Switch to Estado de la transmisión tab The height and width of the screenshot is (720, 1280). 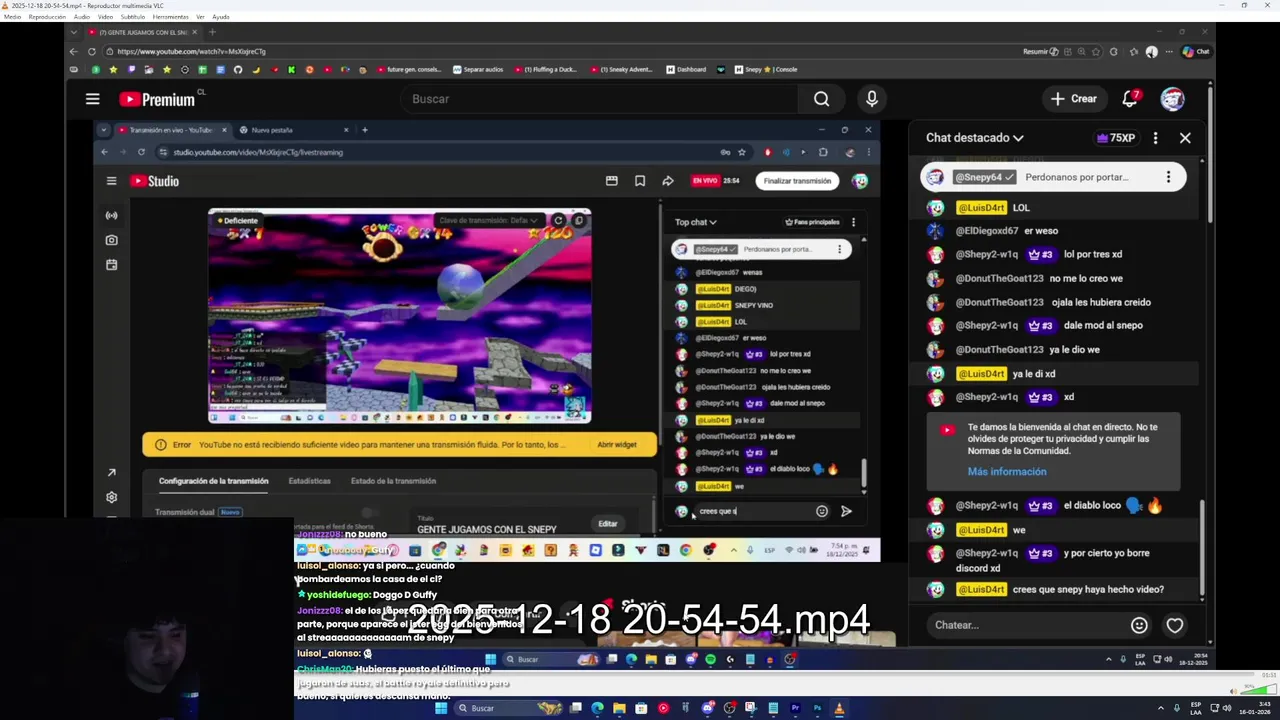coord(393,481)
